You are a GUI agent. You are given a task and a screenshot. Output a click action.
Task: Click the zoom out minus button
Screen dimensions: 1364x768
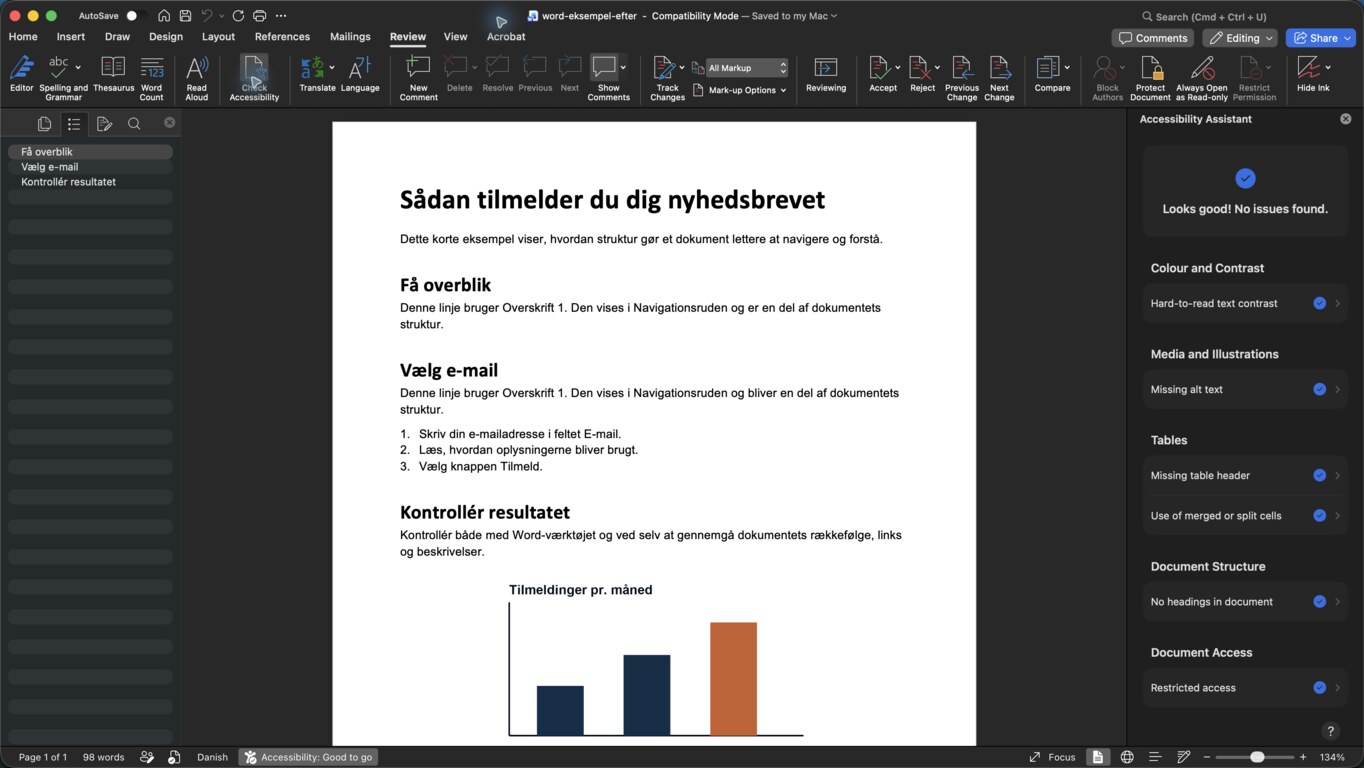[x=1207, y=757]
